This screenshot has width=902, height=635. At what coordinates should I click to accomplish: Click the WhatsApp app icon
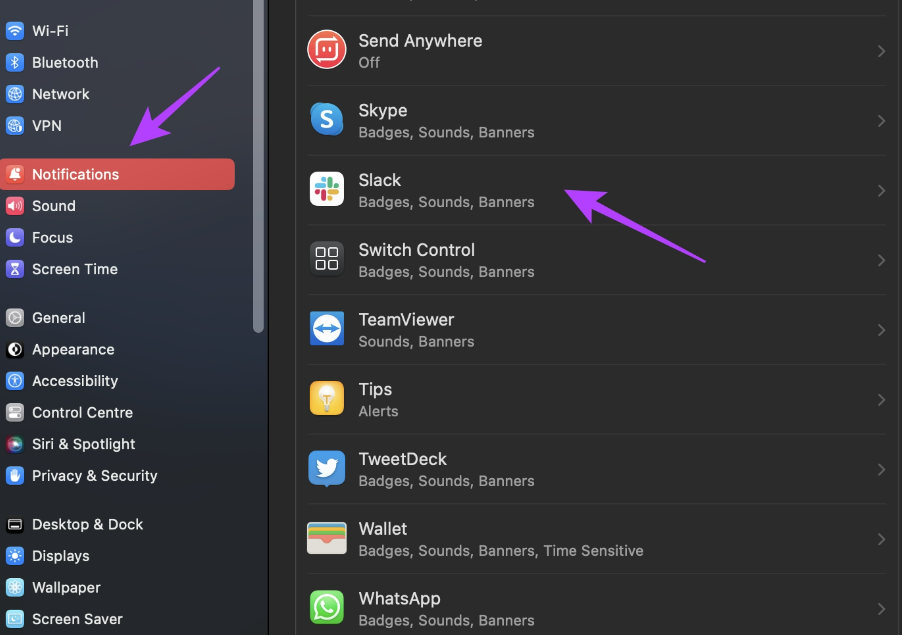coord(327,607)
